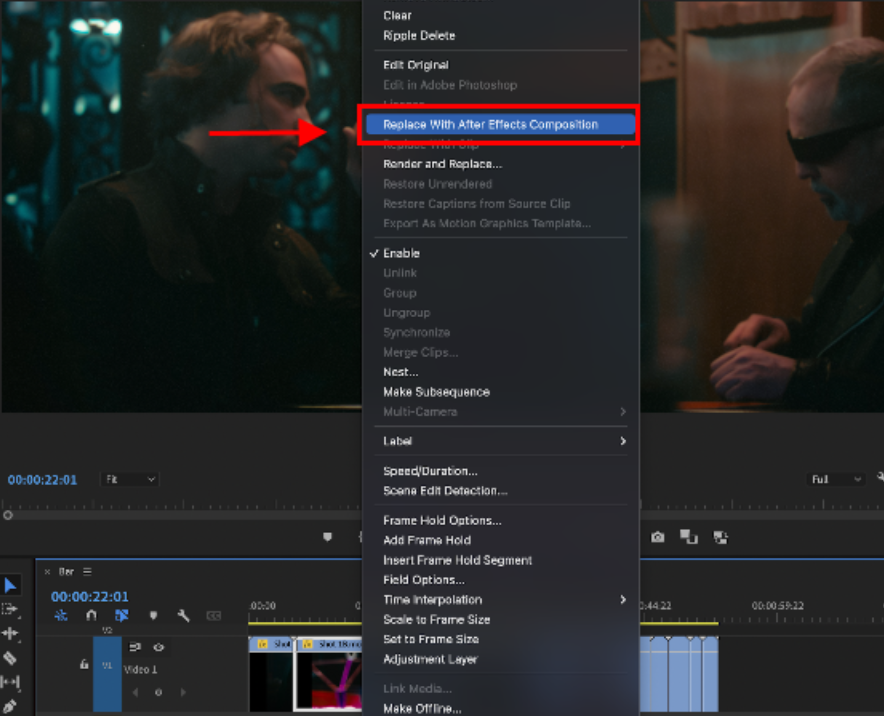Select the Selection tool arrow
Viewport: 884px width, 716px height.
10,586
